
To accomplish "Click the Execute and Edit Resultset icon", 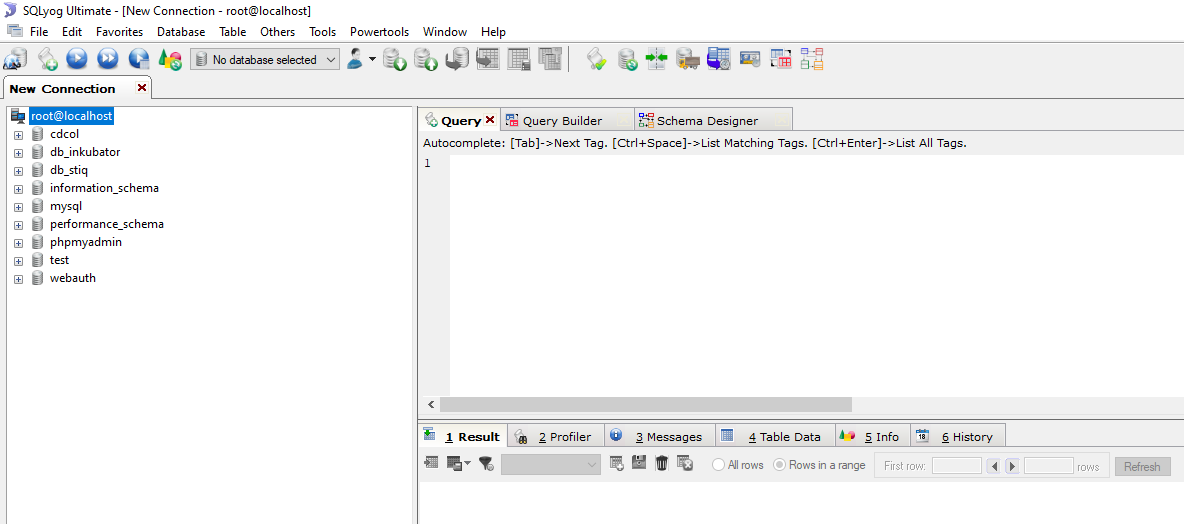I will click(x=139, y=59).
